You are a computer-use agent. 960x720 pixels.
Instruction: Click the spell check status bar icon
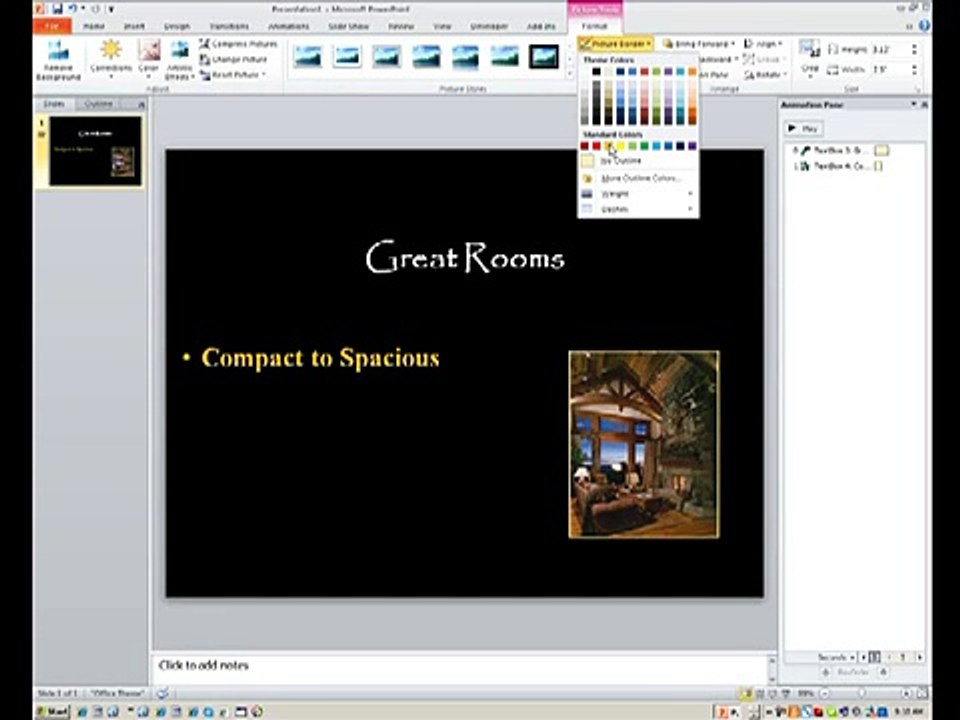(x=162, y=693)
